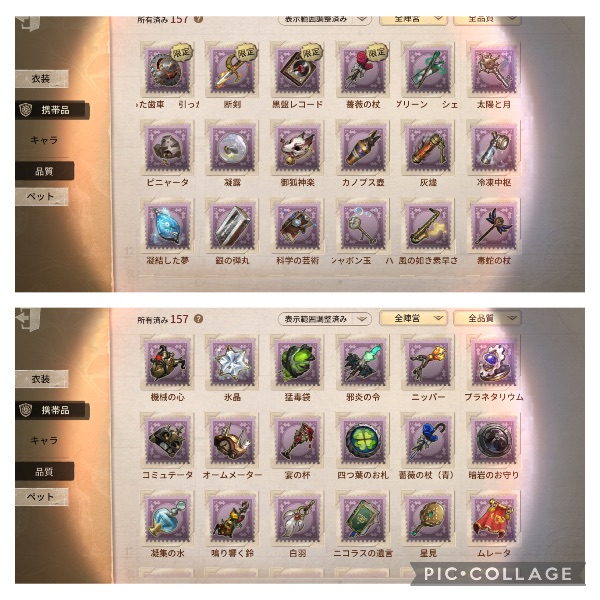Select the saxophone accessory icon

[x=428, y=227]
